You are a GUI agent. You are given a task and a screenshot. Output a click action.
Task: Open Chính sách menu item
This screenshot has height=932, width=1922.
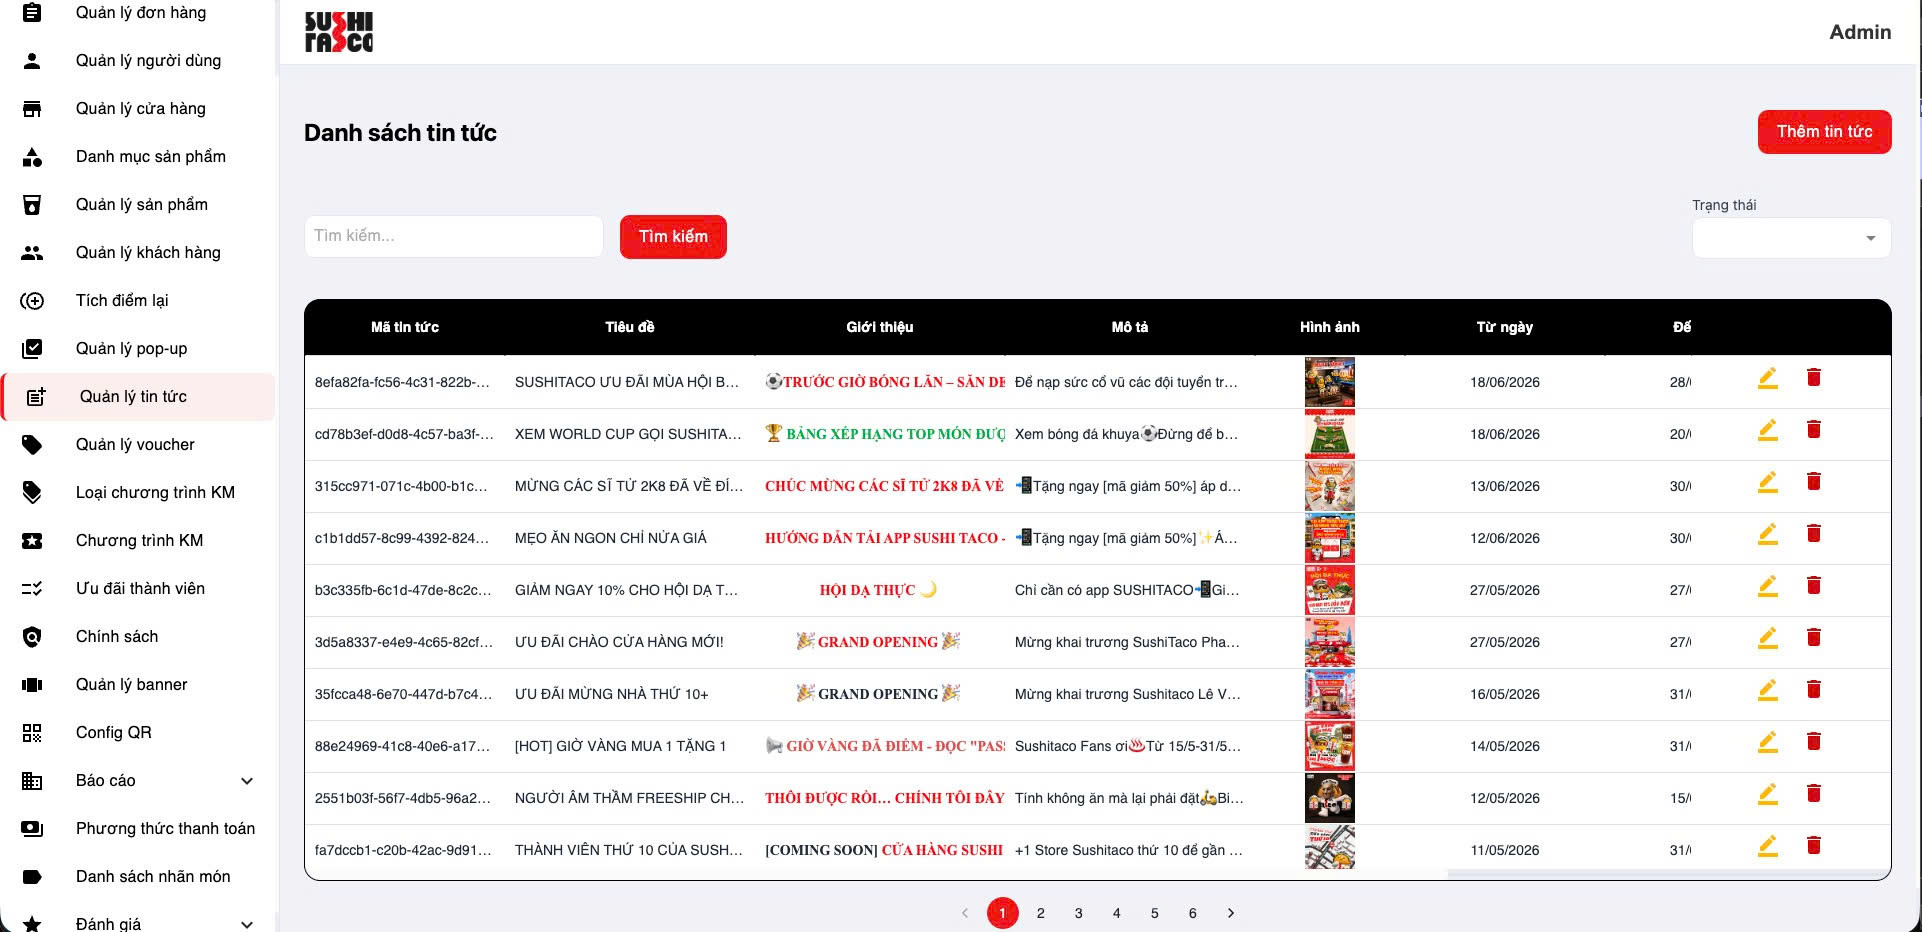pos(138,636)
